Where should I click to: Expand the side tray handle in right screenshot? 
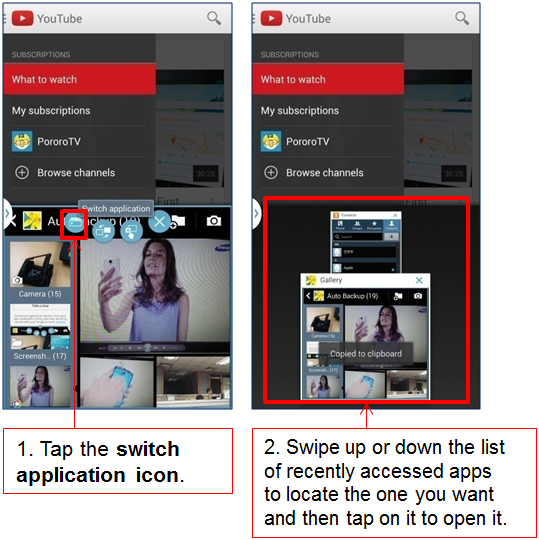[256, 214]
